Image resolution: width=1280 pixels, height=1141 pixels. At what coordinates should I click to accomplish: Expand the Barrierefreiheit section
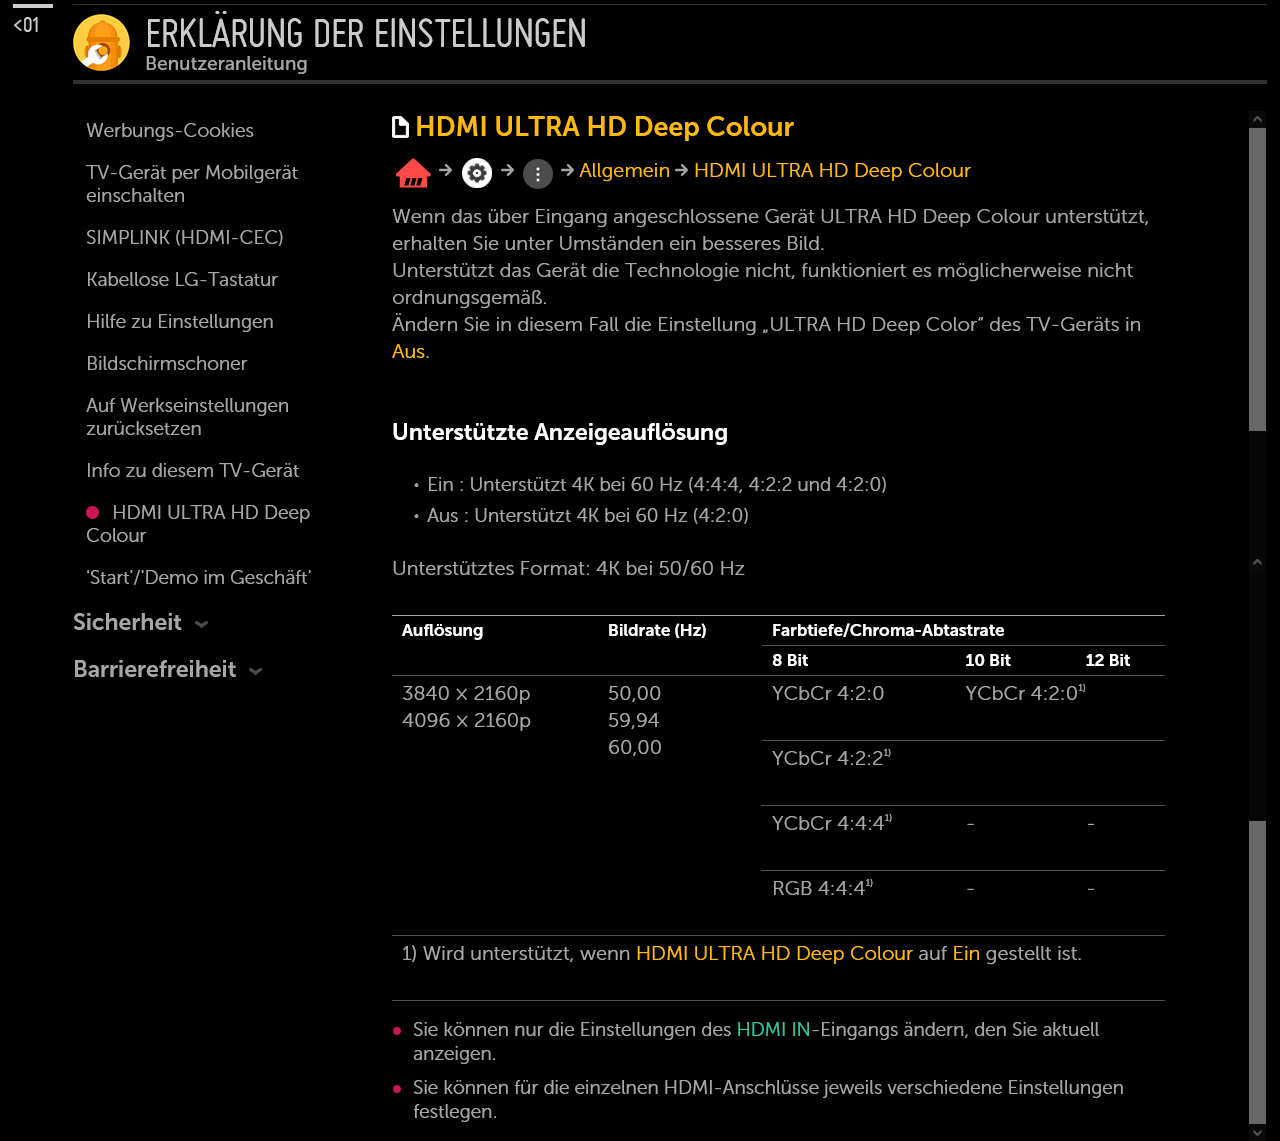pyautogui.click(x=168, y=669)
